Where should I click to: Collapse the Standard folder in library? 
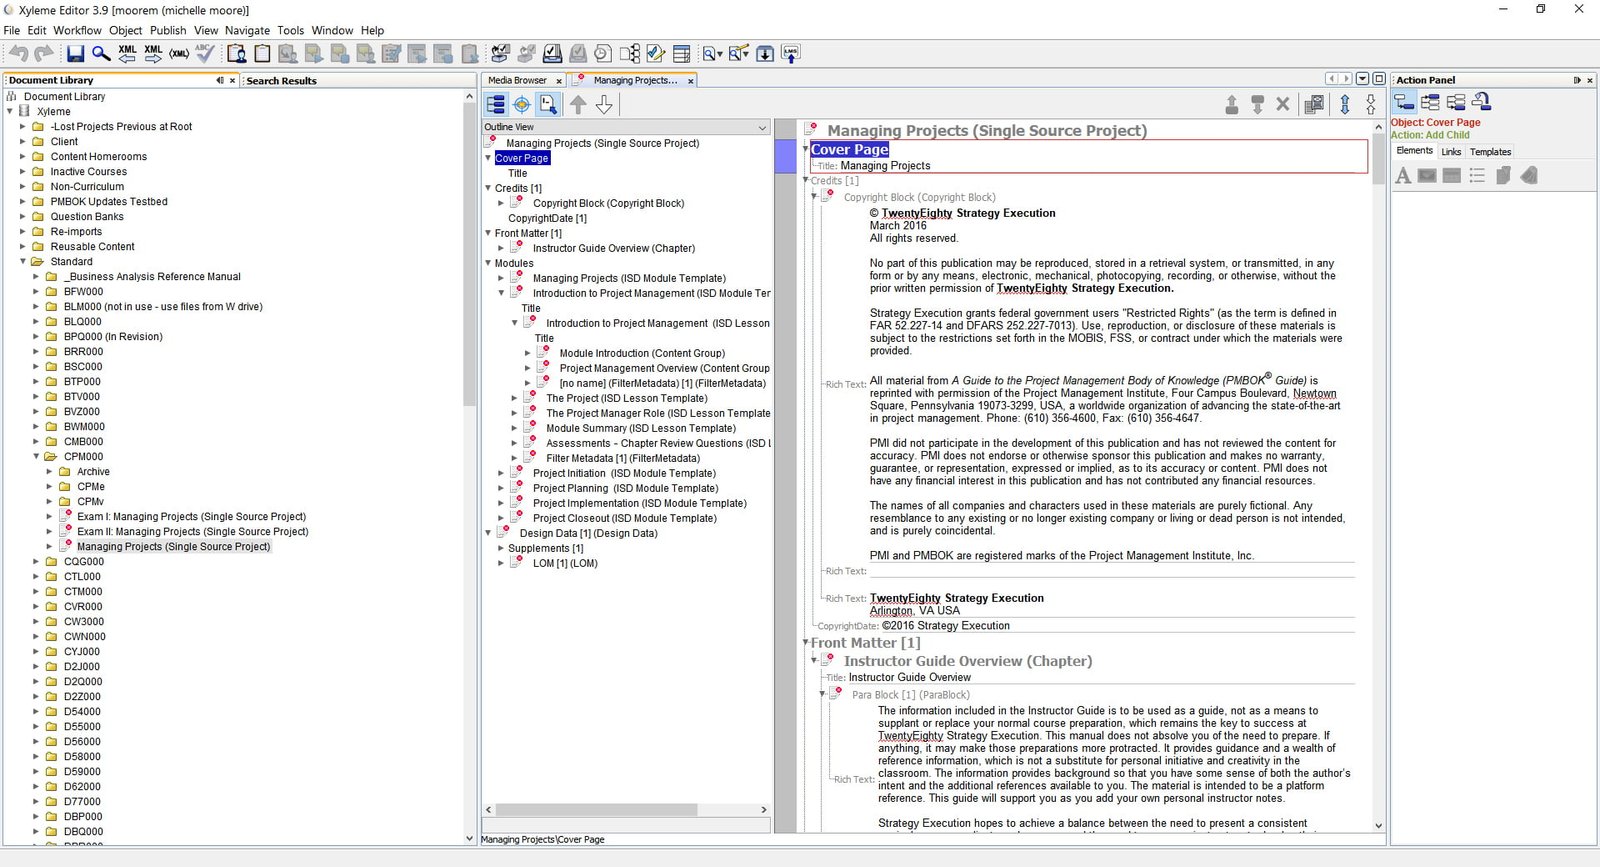coord(23,262)
